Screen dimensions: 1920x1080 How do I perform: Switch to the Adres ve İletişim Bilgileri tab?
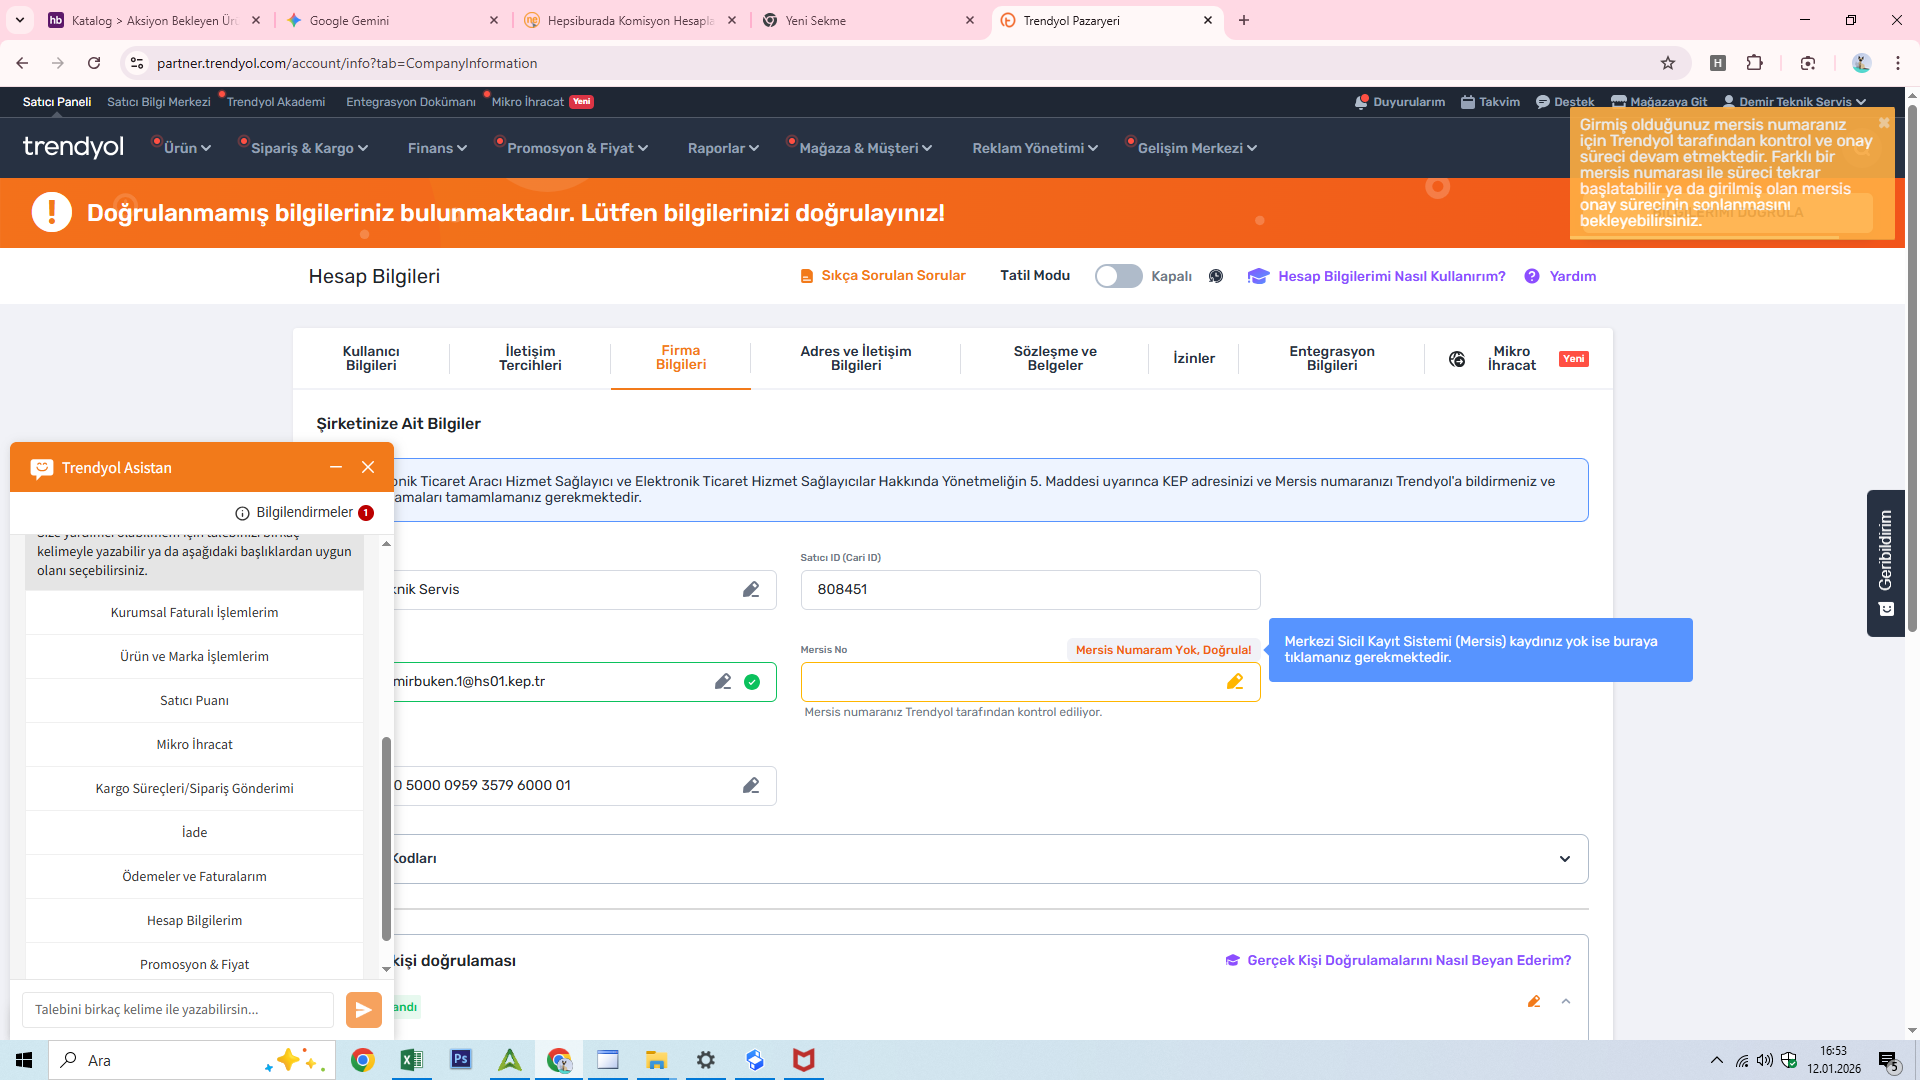point(856,358)
